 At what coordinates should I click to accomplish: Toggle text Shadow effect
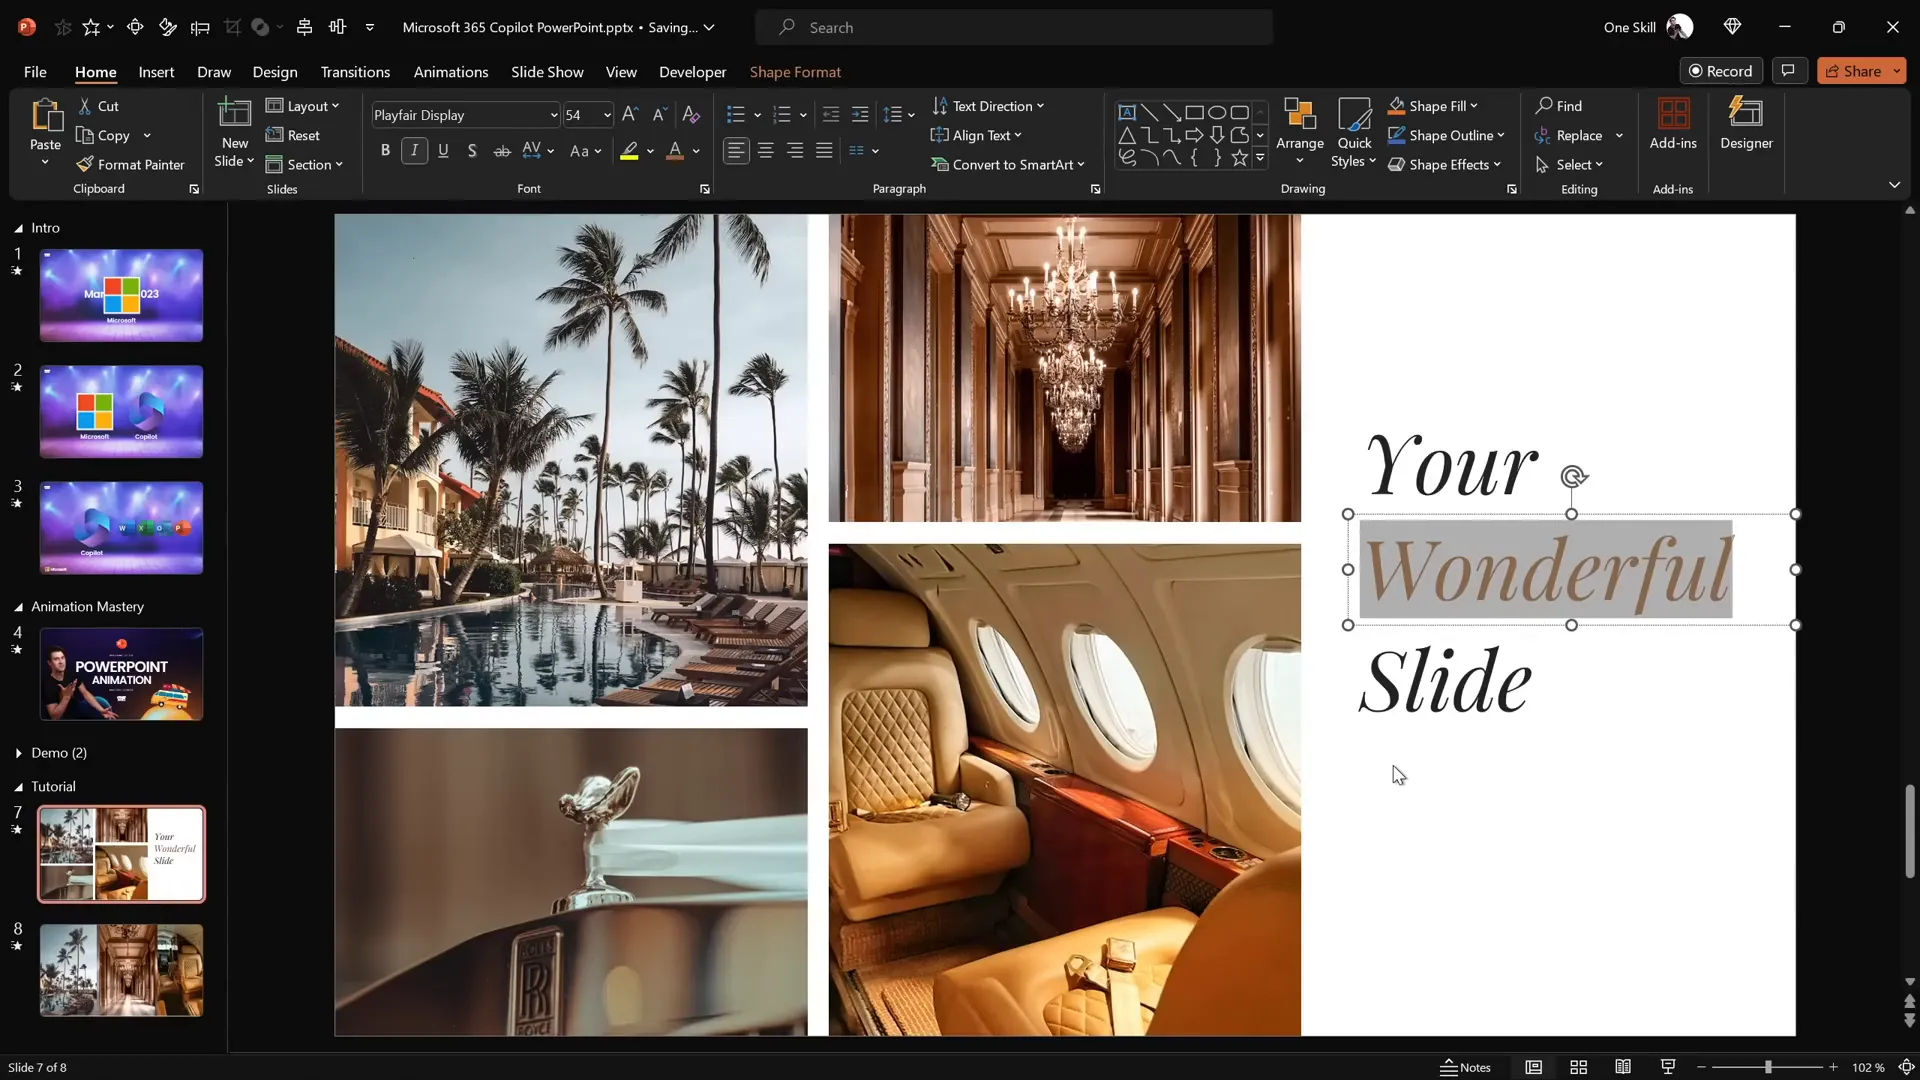[x=472, y=151]
